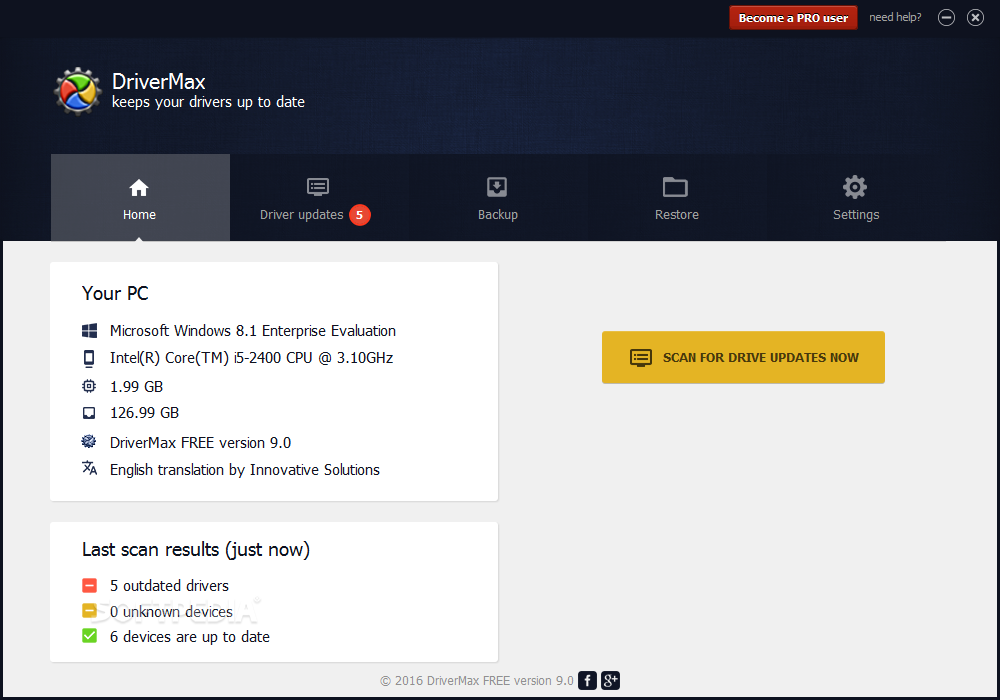The image size is (1000, 700).
Task: Open the need help? link
Action: click(895, 17)
